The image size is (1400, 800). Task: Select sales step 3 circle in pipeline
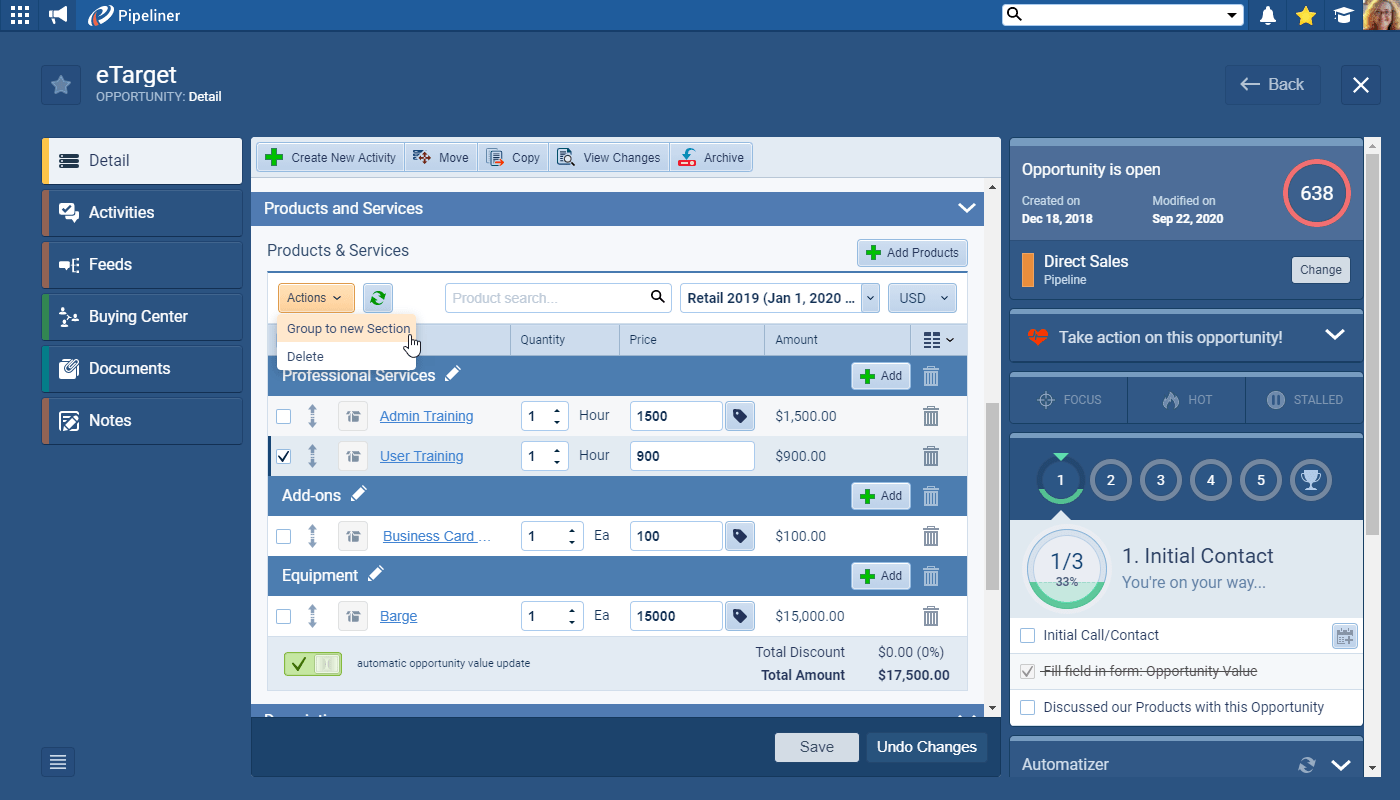1160,480
